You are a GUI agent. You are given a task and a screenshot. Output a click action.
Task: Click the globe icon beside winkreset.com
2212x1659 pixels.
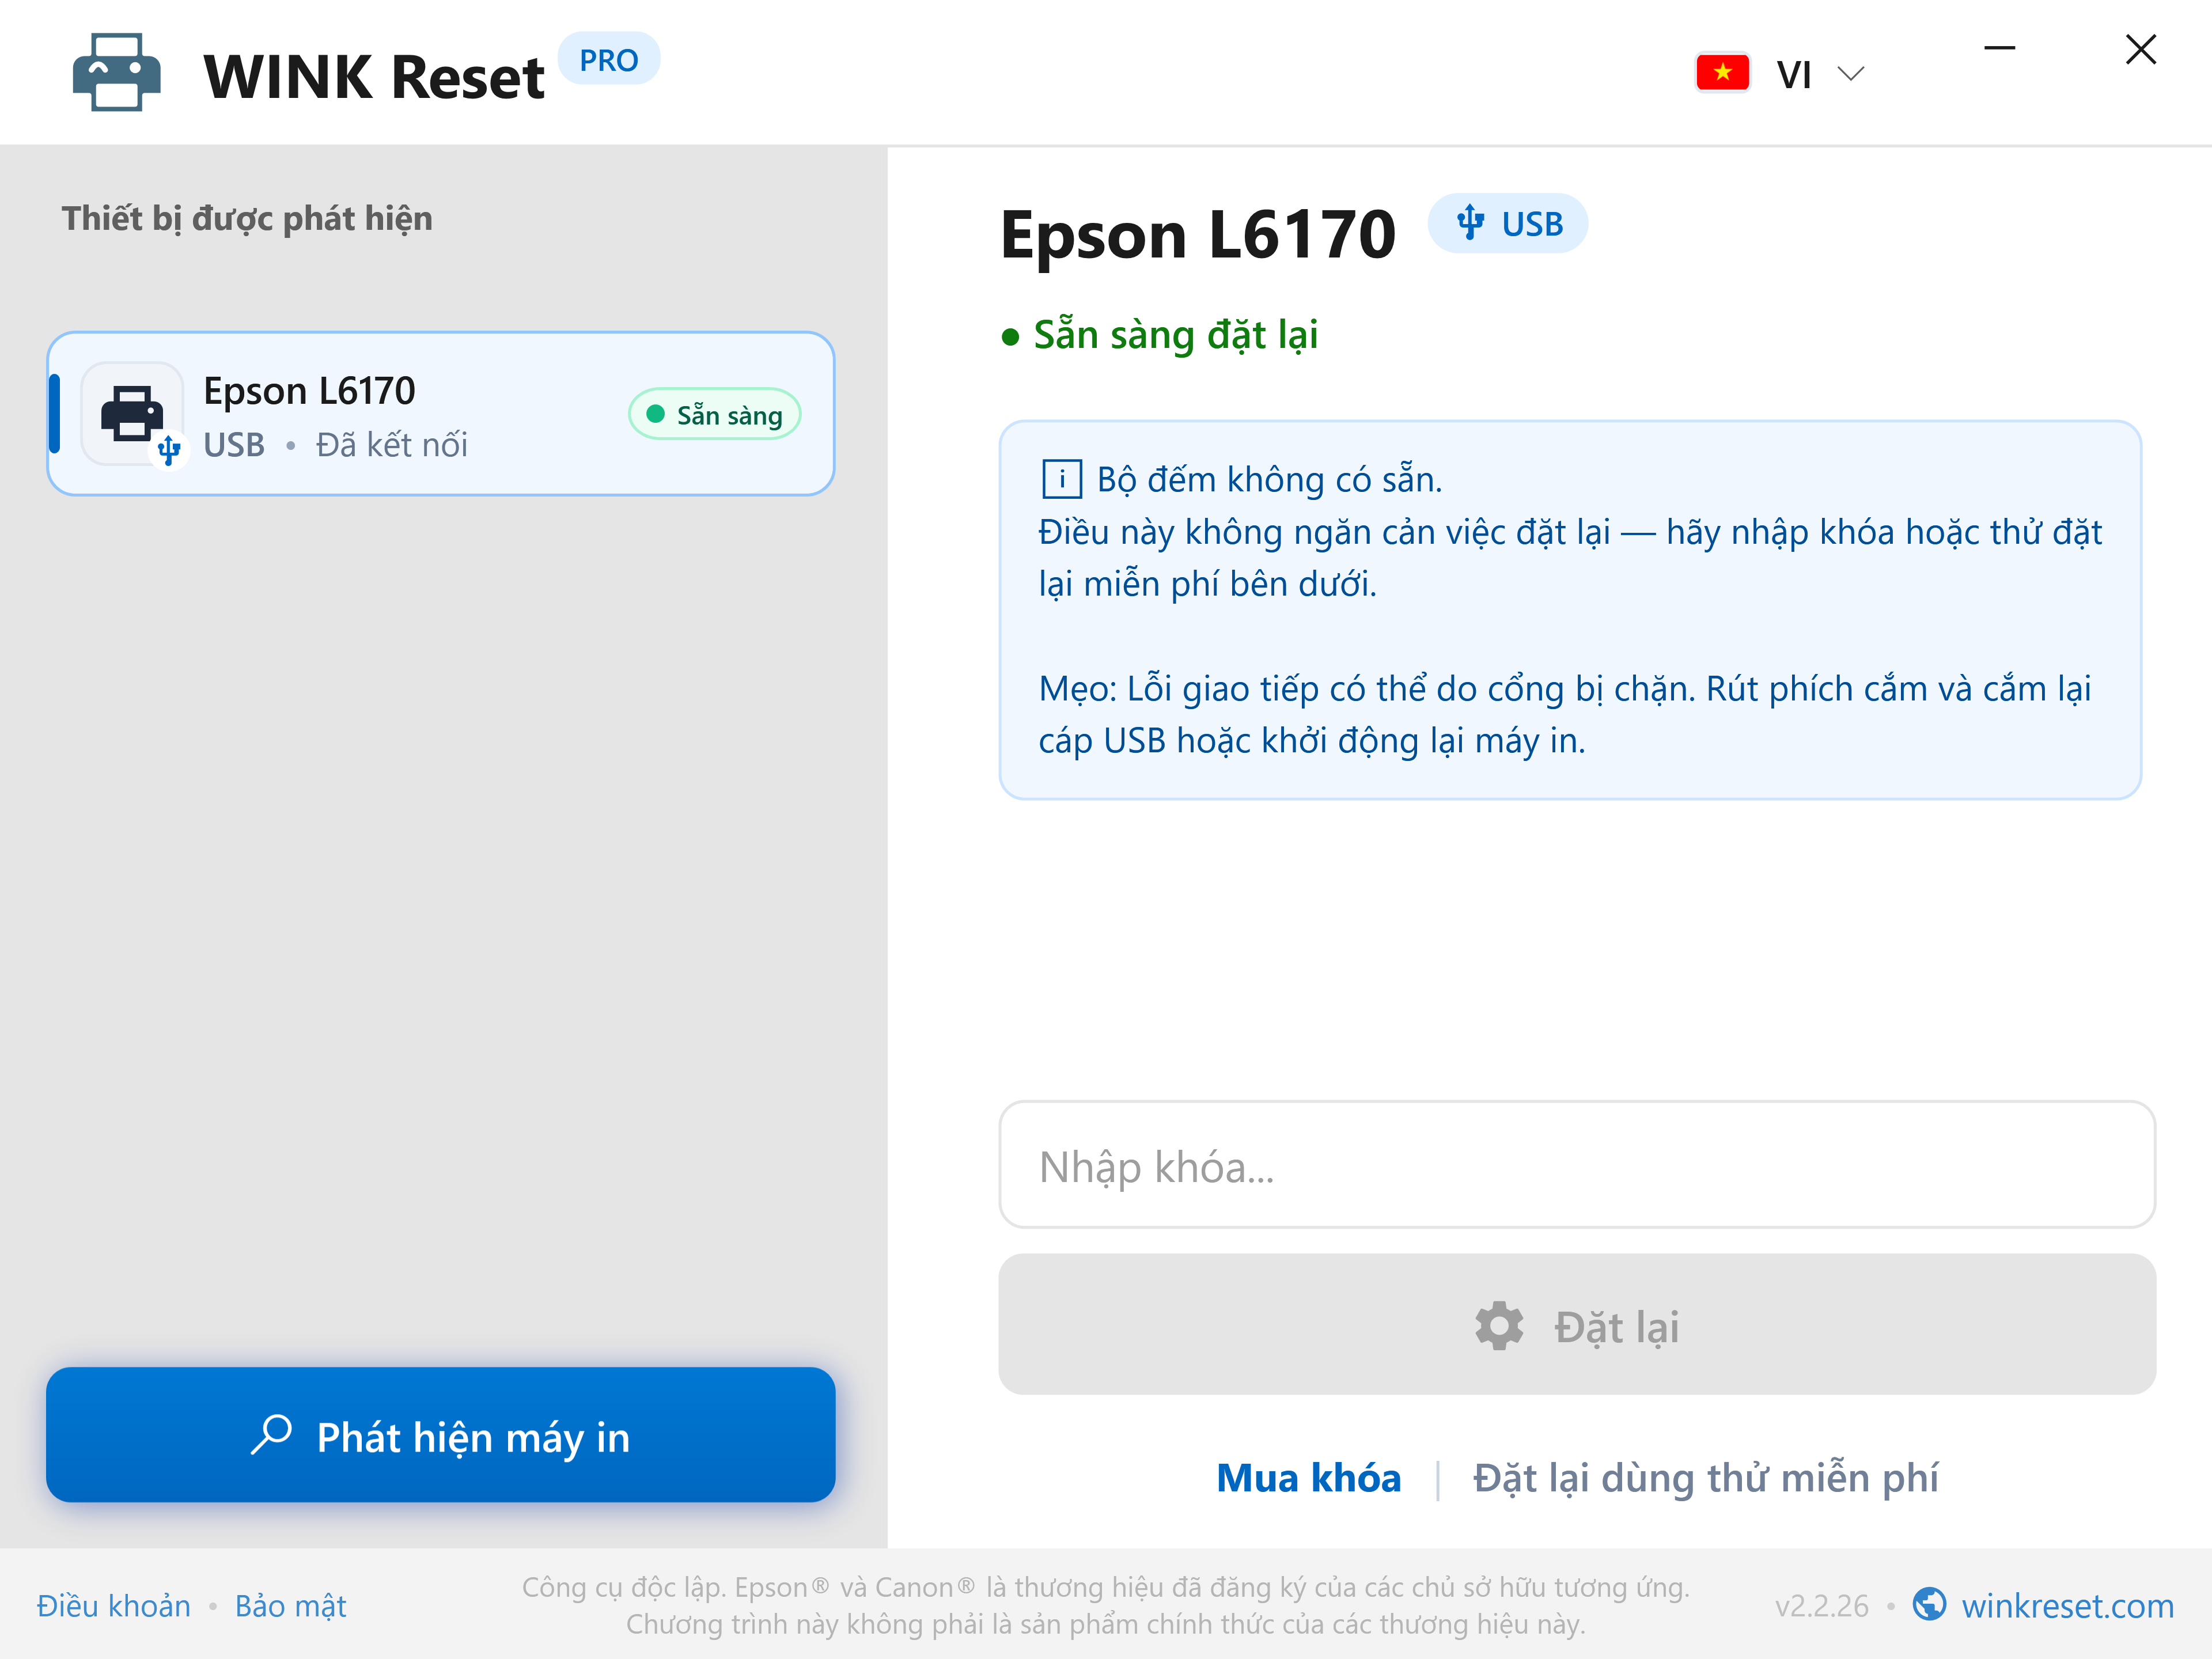point(1929,1604)
